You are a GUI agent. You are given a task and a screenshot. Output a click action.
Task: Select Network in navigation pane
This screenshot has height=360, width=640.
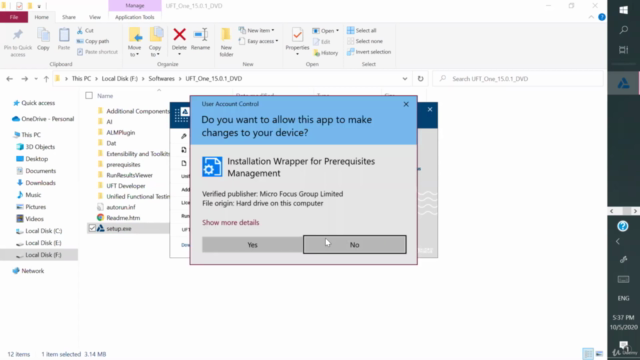pos(32,271)
